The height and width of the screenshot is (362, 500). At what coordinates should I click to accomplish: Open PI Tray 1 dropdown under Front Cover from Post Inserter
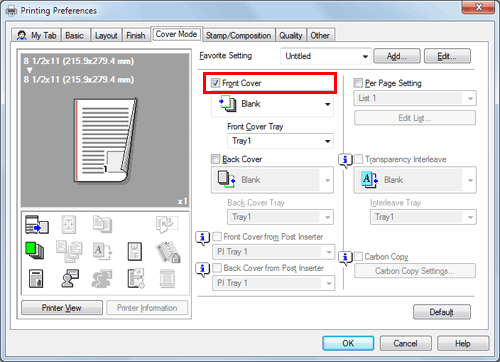(x=273, y=252)
